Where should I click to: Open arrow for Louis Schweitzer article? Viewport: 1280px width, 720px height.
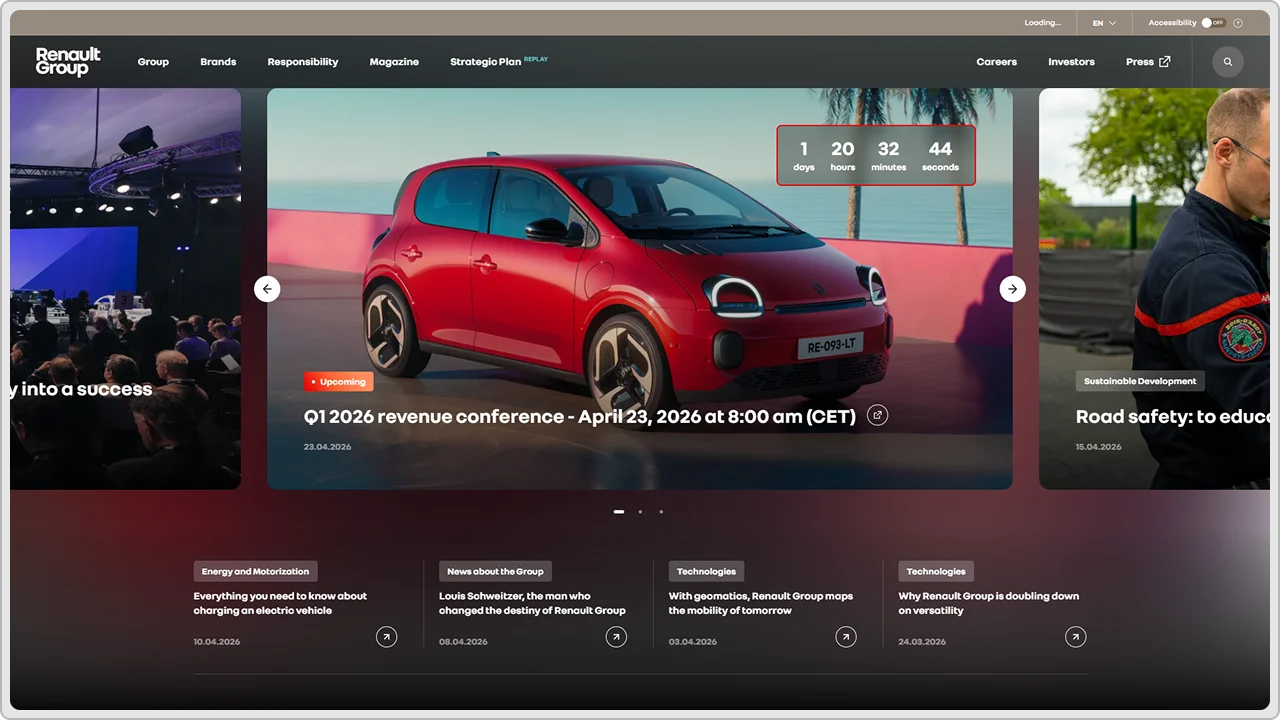pyautogui.click(x=616, y=637)
